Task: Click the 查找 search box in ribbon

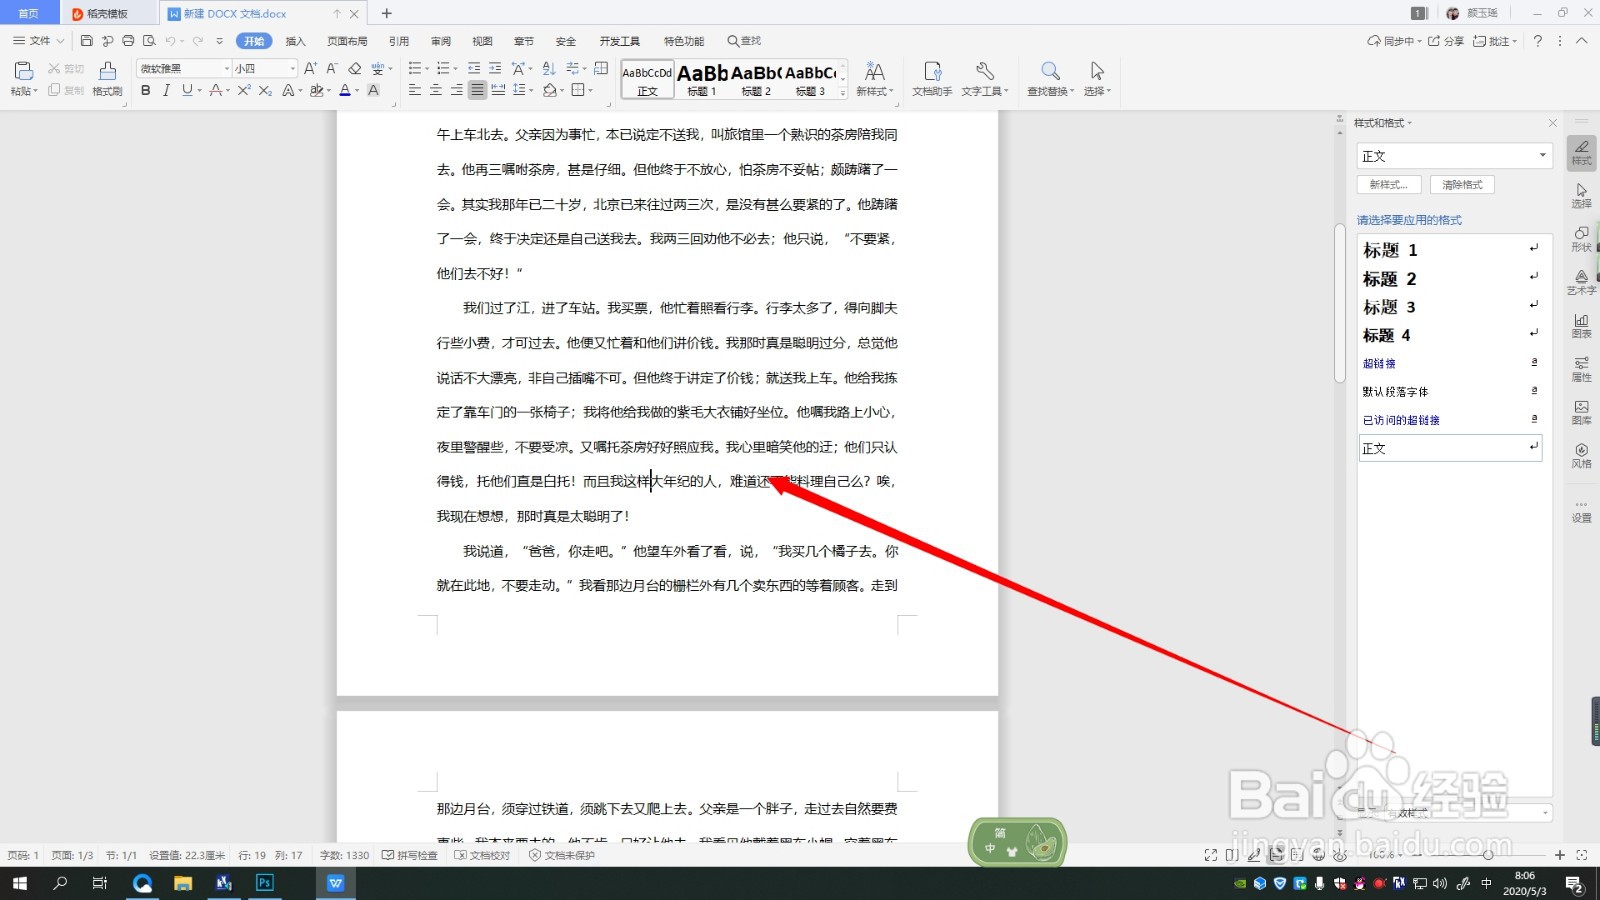Action: (745, 41)
